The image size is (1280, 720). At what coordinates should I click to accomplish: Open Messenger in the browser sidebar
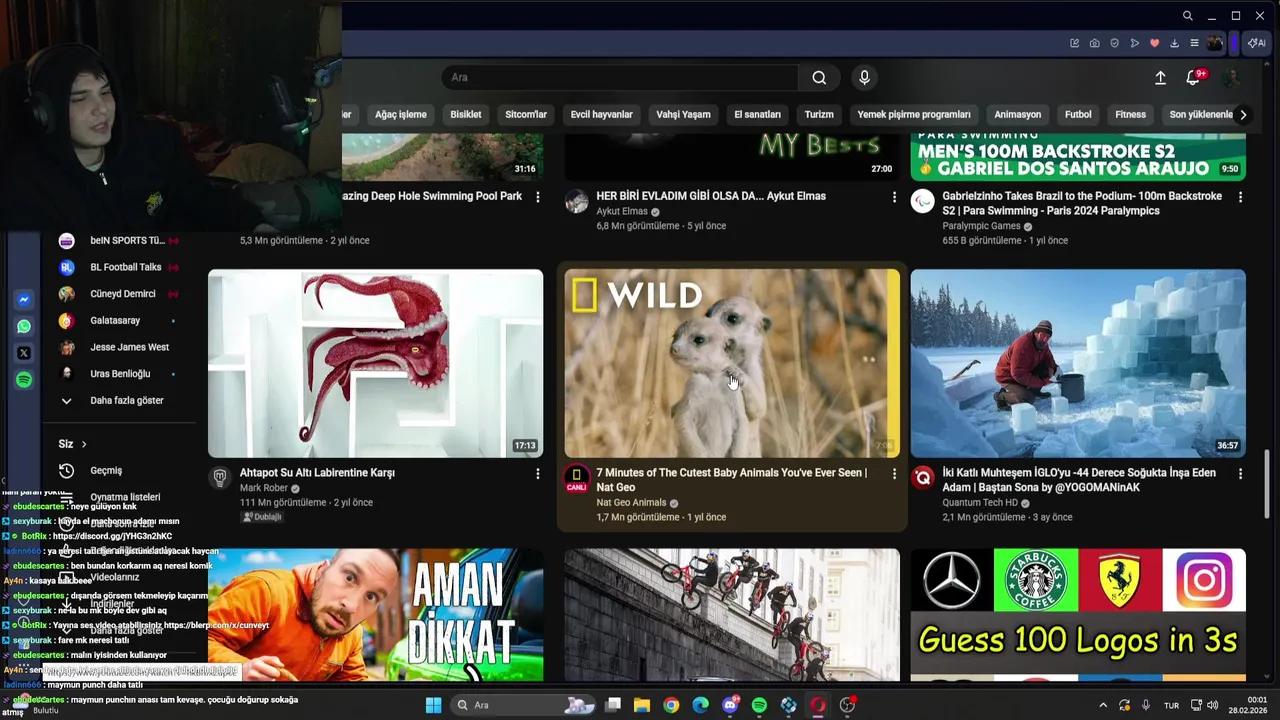click(x=24, y=299)
